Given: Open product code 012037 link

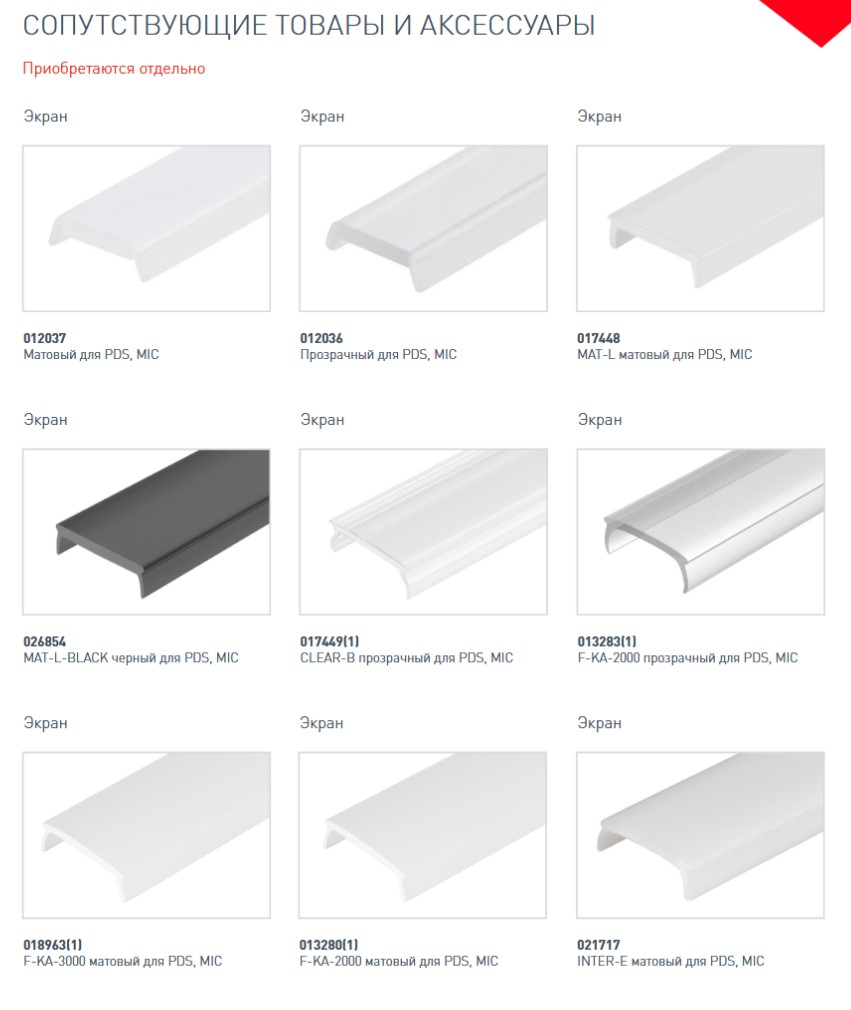Looking at the screenshot, I should pyautogui.click(x=44, y=338).
